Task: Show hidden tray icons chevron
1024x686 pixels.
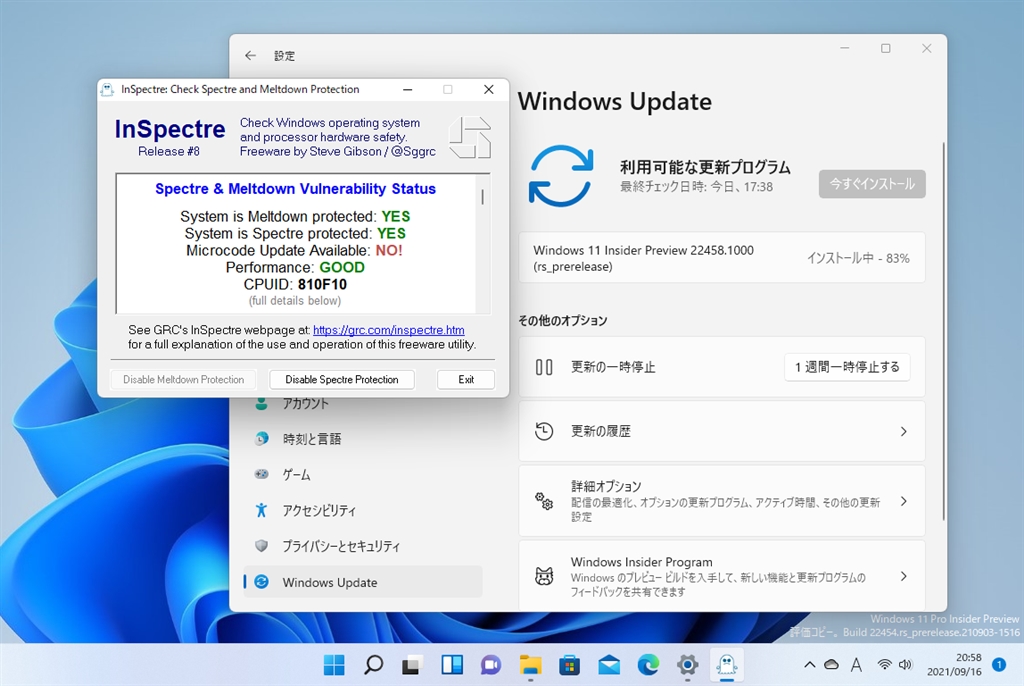Action: [810, 665]
